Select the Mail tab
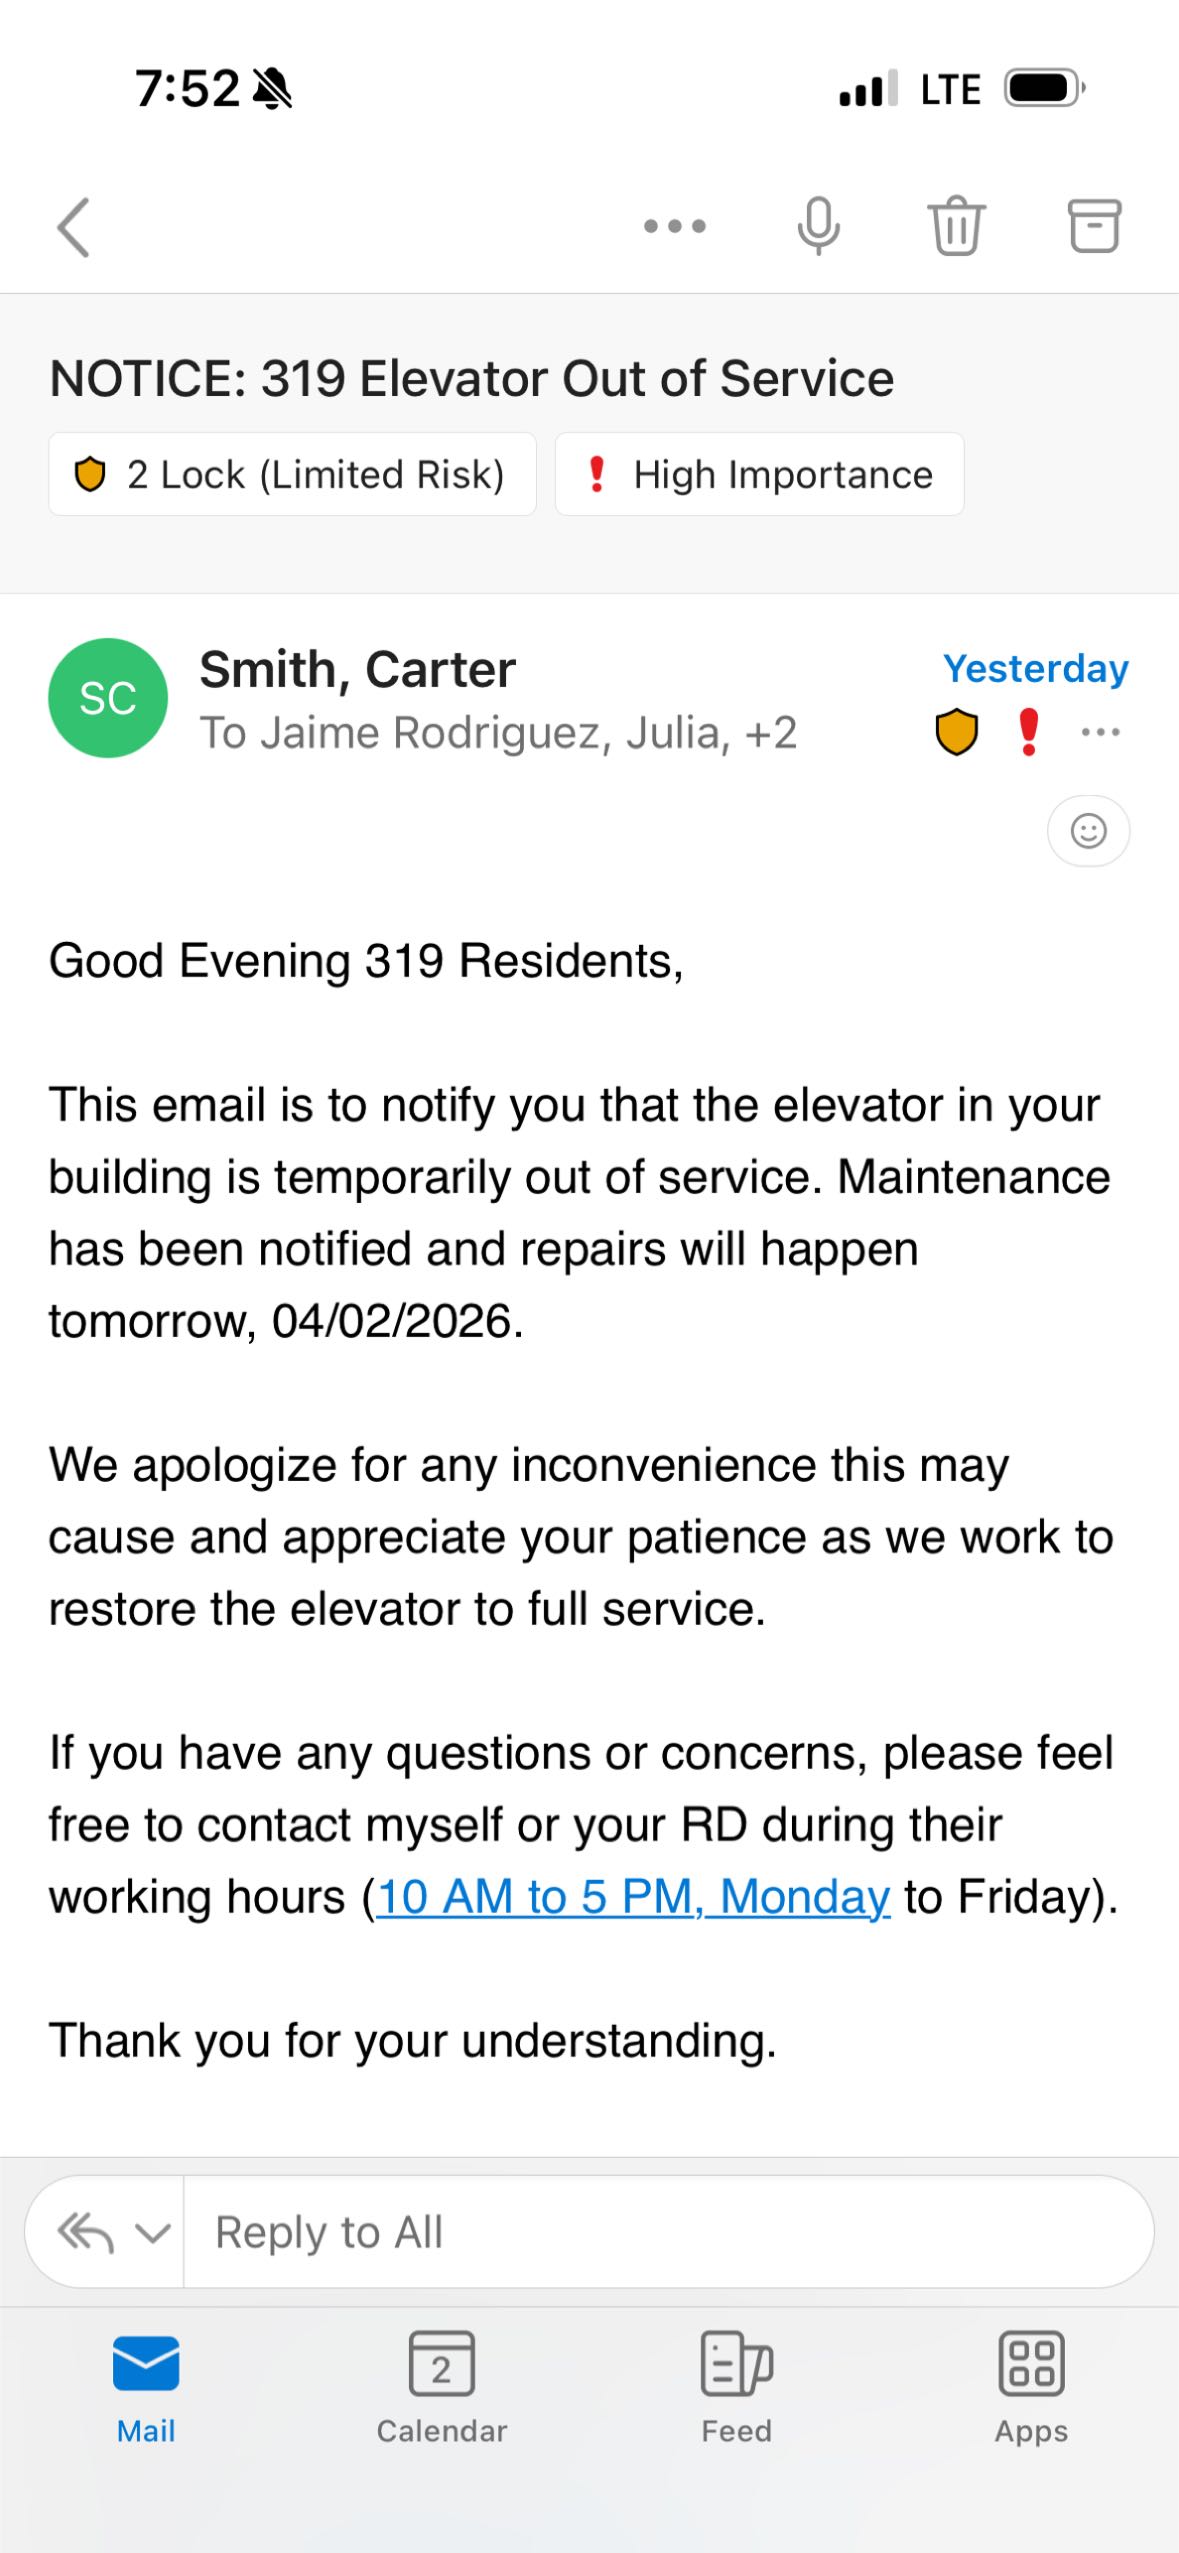The image size is (1179, 2553). (146, 2386)
